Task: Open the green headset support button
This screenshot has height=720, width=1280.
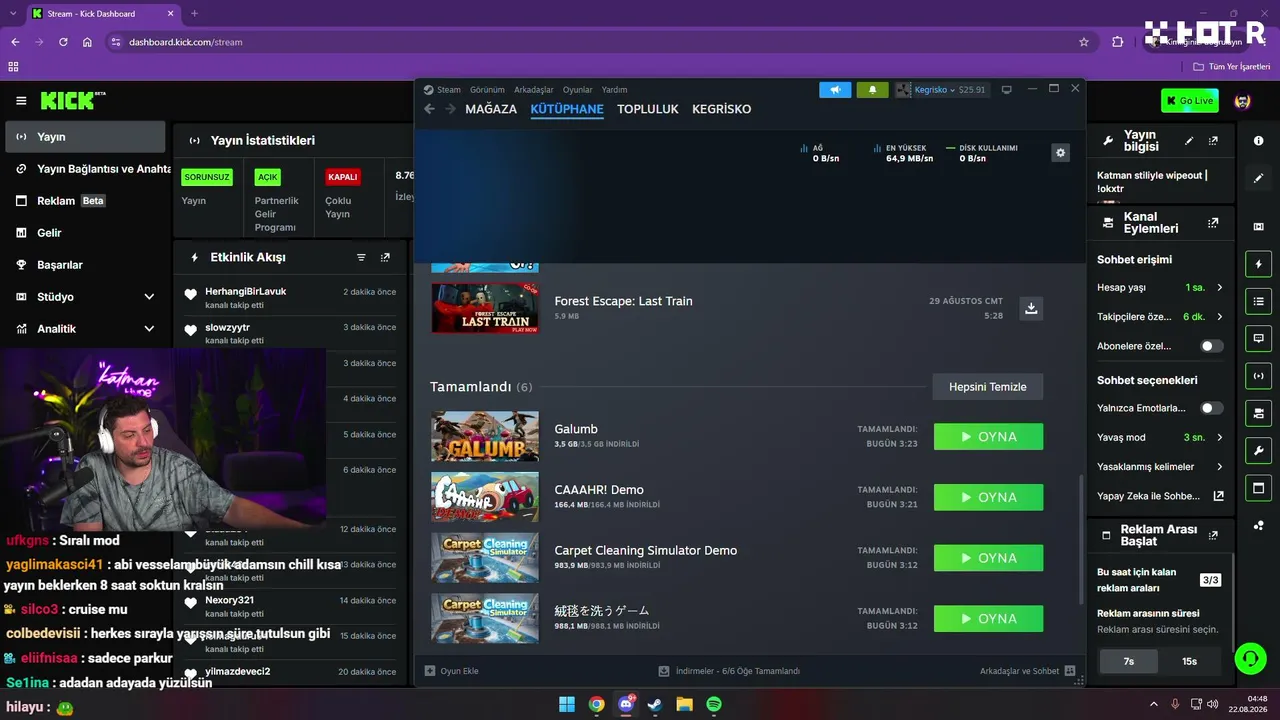Action: [1250, 658]
